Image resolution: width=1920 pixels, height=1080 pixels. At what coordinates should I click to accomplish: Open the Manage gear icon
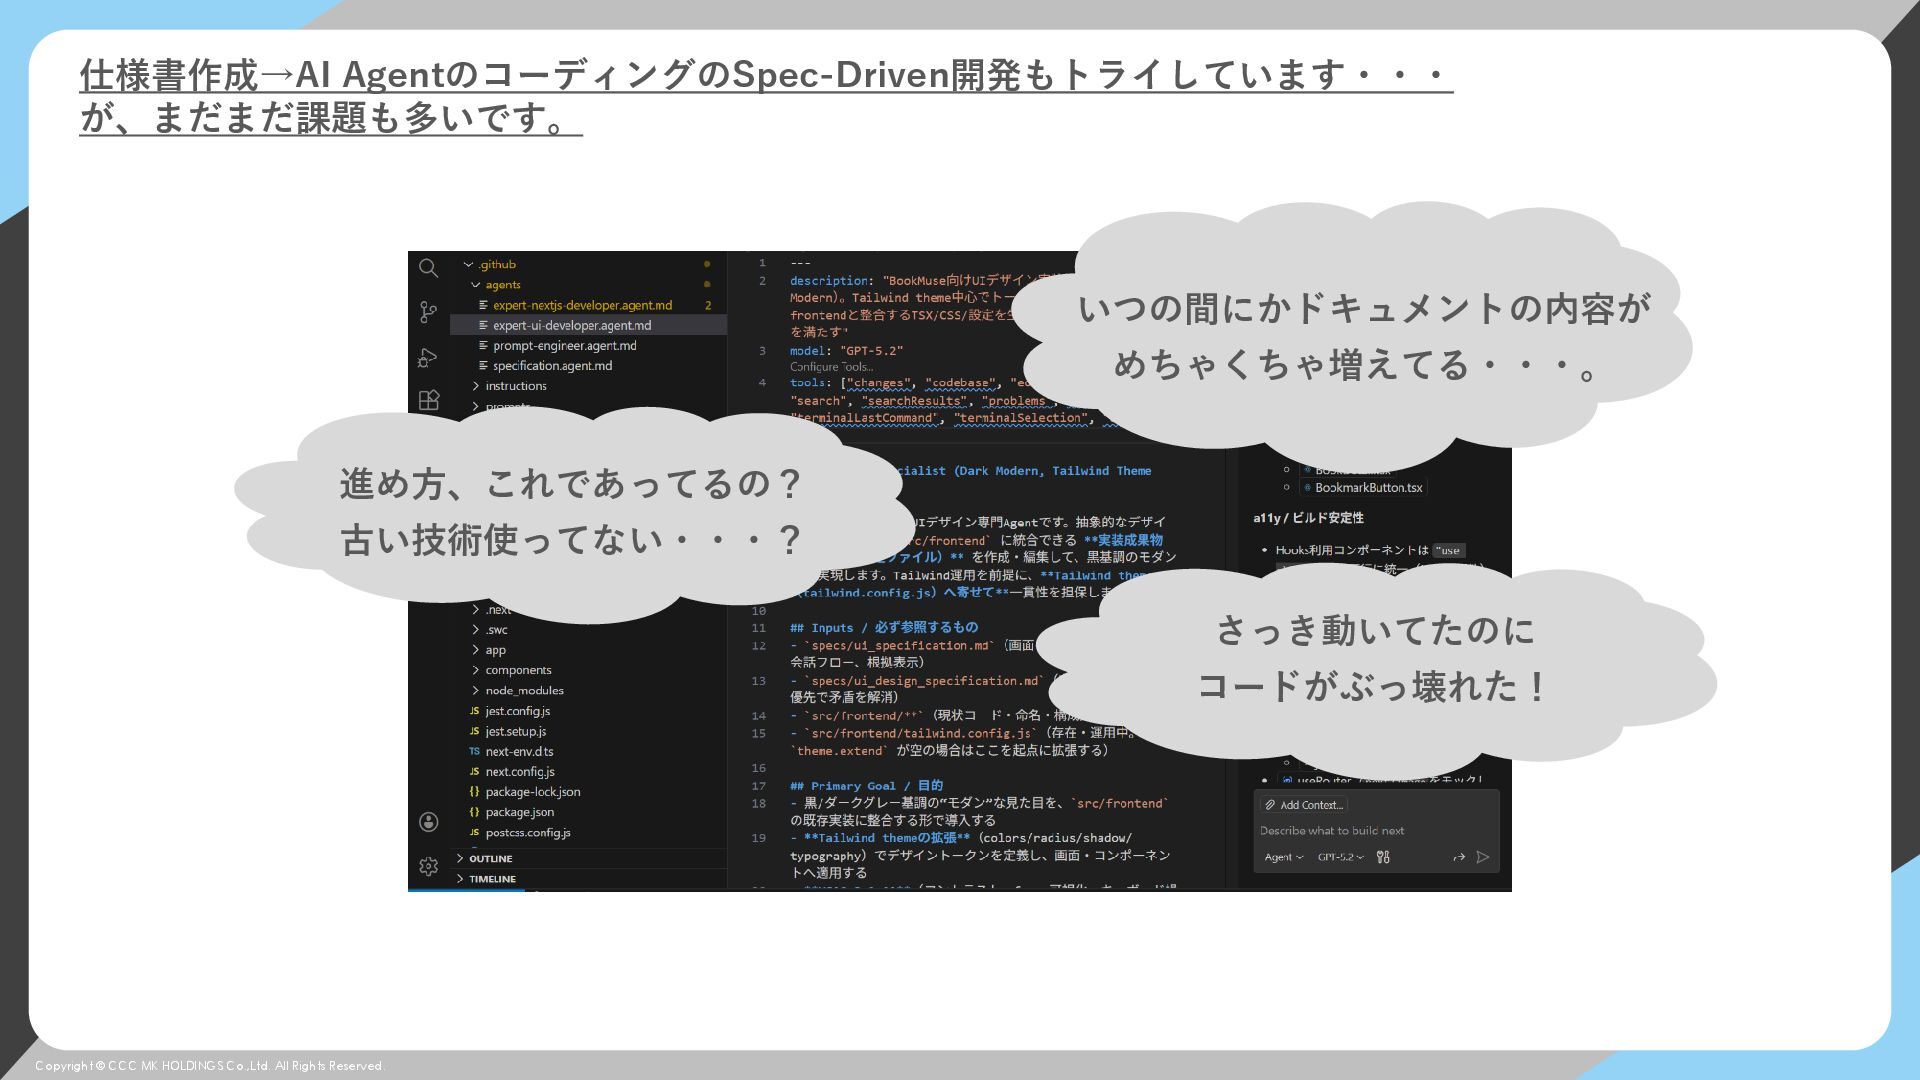pyautogui.click(x=428, y=866)
